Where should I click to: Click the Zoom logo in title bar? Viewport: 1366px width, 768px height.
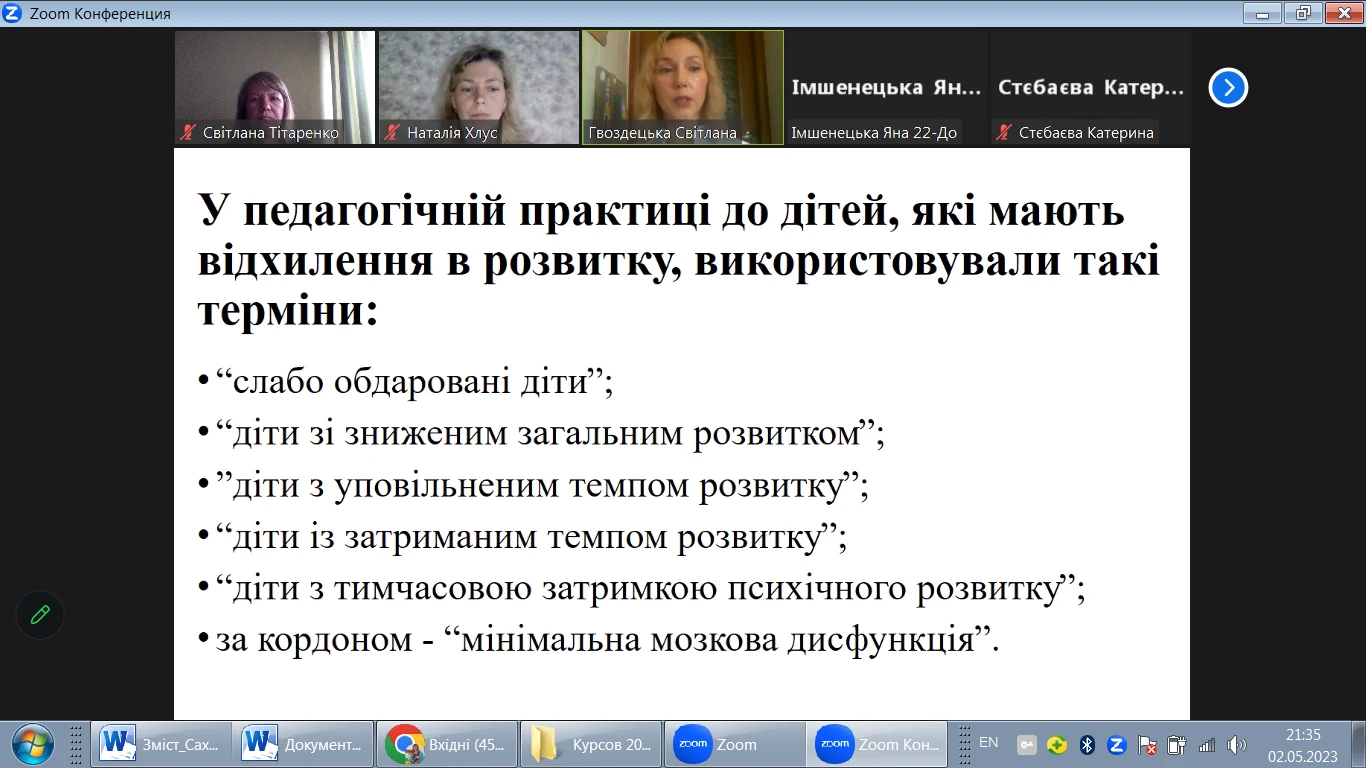pyautogui.click(x=13, y=13)
